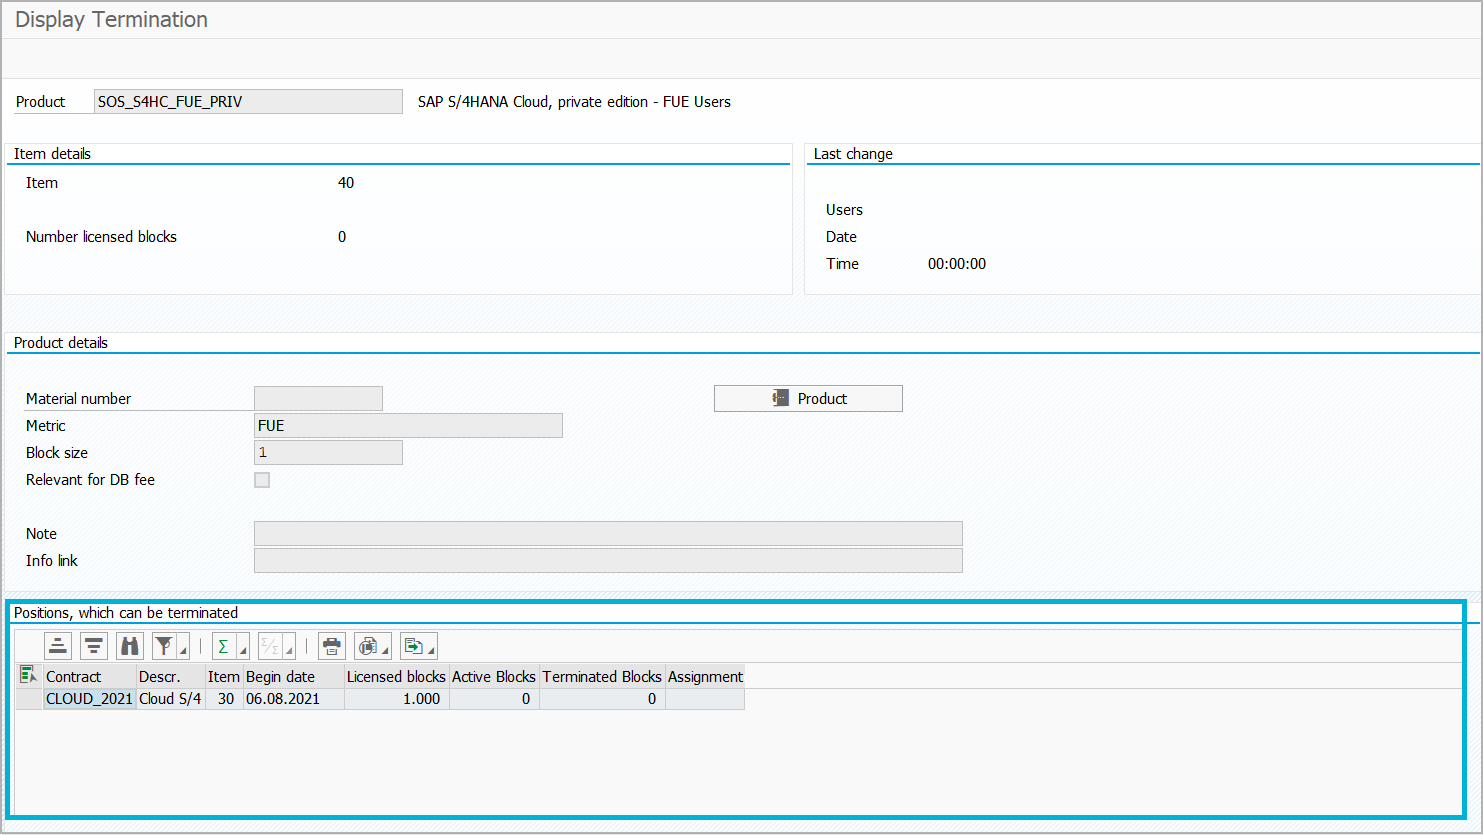Viewport: 1483px width, 835px height.
Task: Open Find with the binoculars icon
Action: click(x=130, y=646)
